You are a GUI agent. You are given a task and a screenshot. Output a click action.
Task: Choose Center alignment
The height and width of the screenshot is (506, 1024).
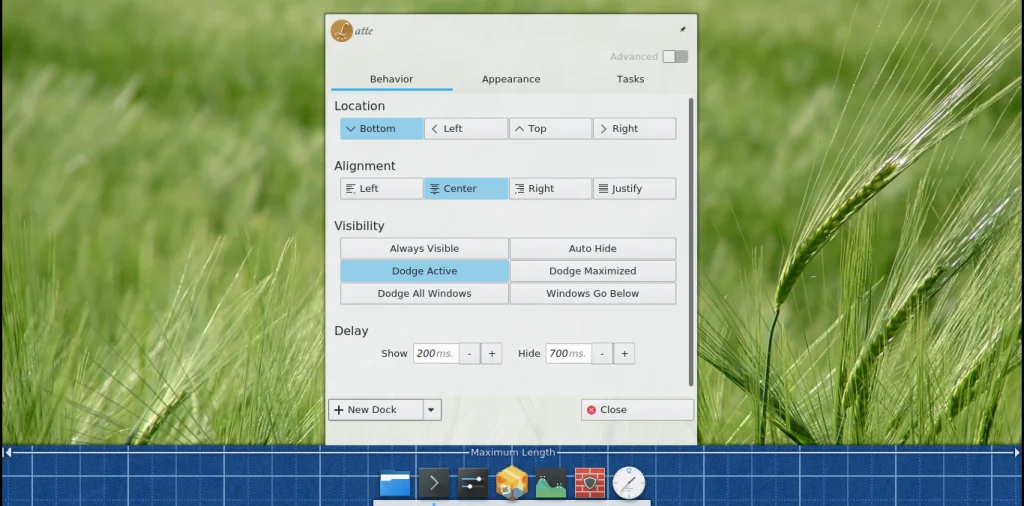point(466,189)
